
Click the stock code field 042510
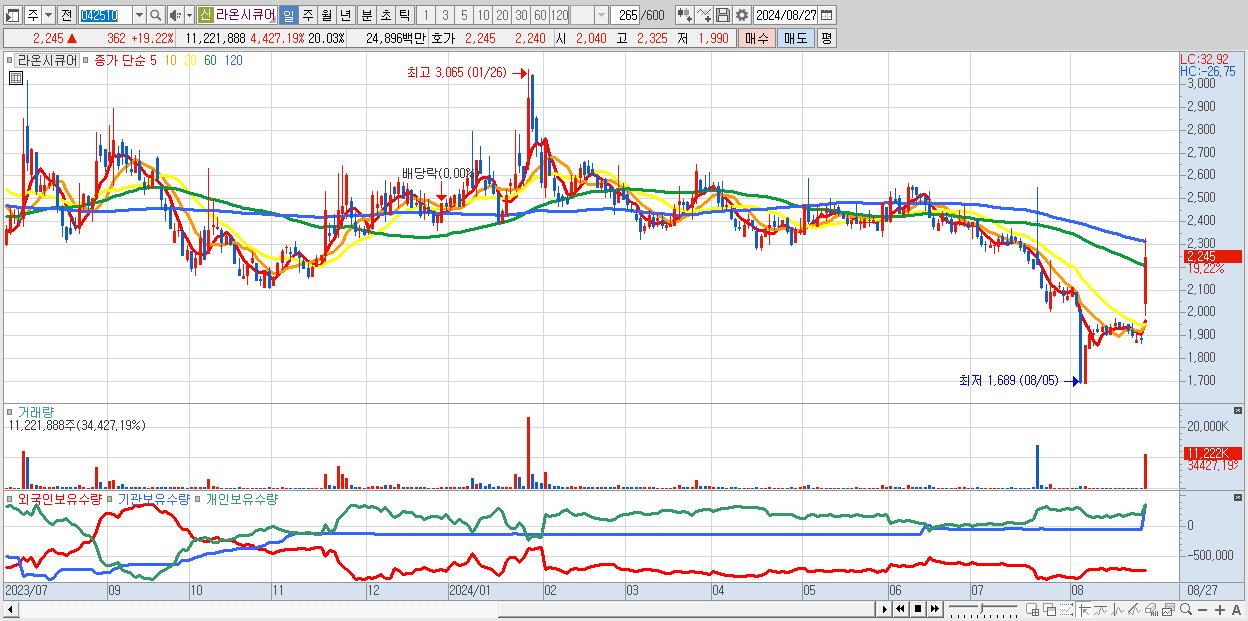tap(105, 15)
